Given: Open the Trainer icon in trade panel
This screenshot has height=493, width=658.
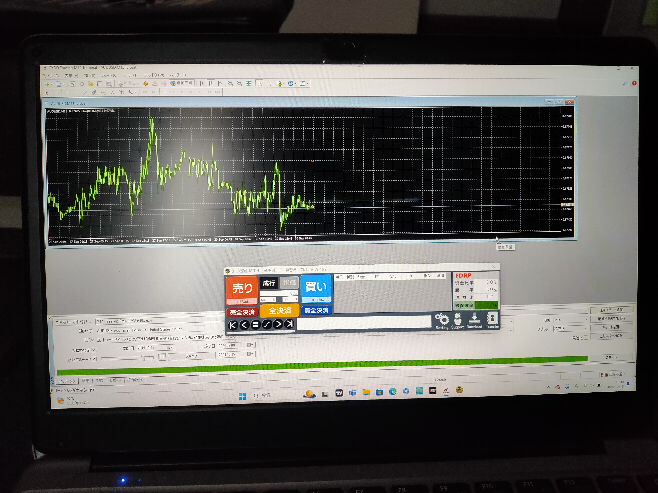Looking at the screenshot, I should 492,319.
